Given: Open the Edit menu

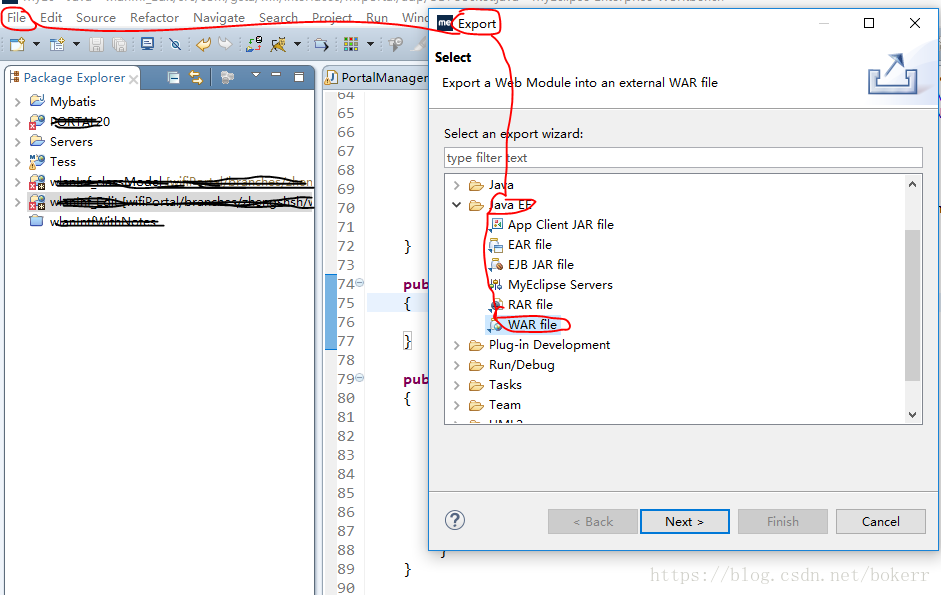Looking at the screenshot, I should pos(51,17).
